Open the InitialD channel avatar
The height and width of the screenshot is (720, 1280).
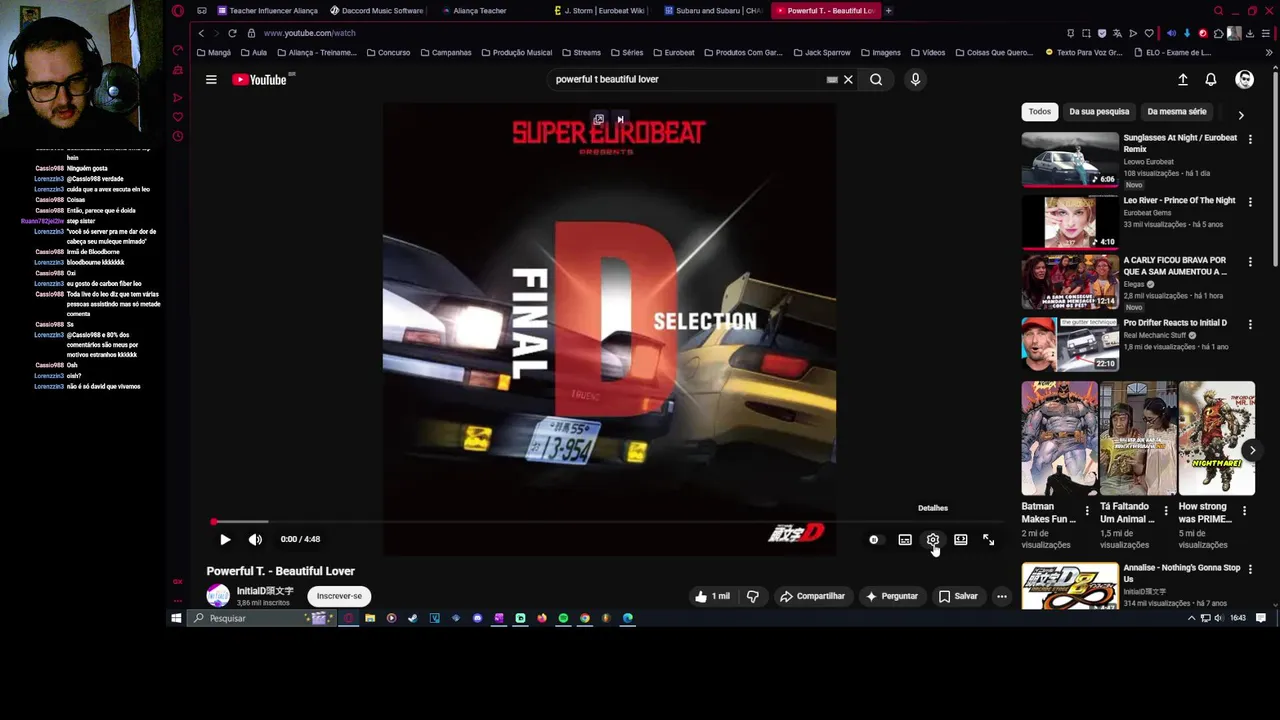(x=218, y=596)
